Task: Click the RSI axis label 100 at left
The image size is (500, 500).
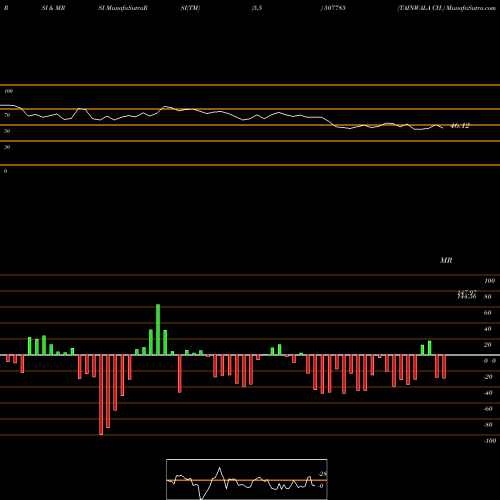Action: point(8,91)
